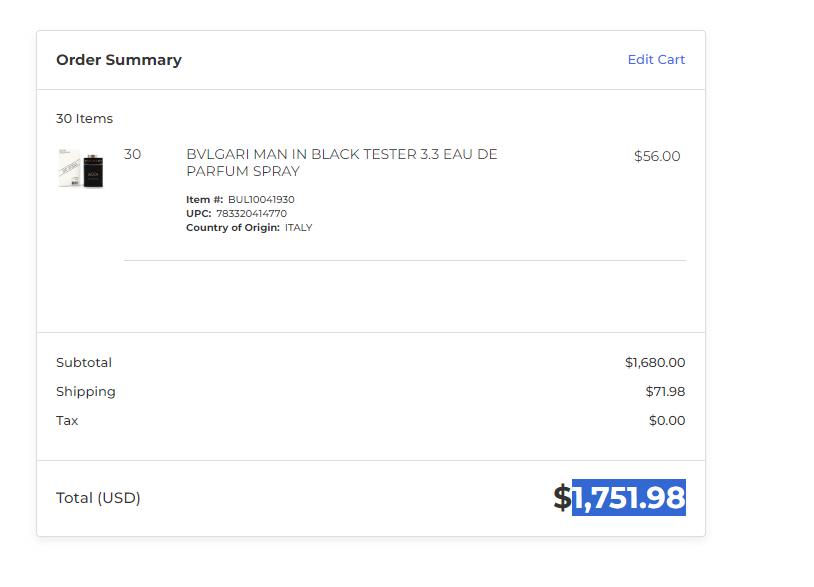The height and width of the screenshot is (587, 814).
Task: Click the shipping cost $71.98
Action: click(x=665, y=391)
